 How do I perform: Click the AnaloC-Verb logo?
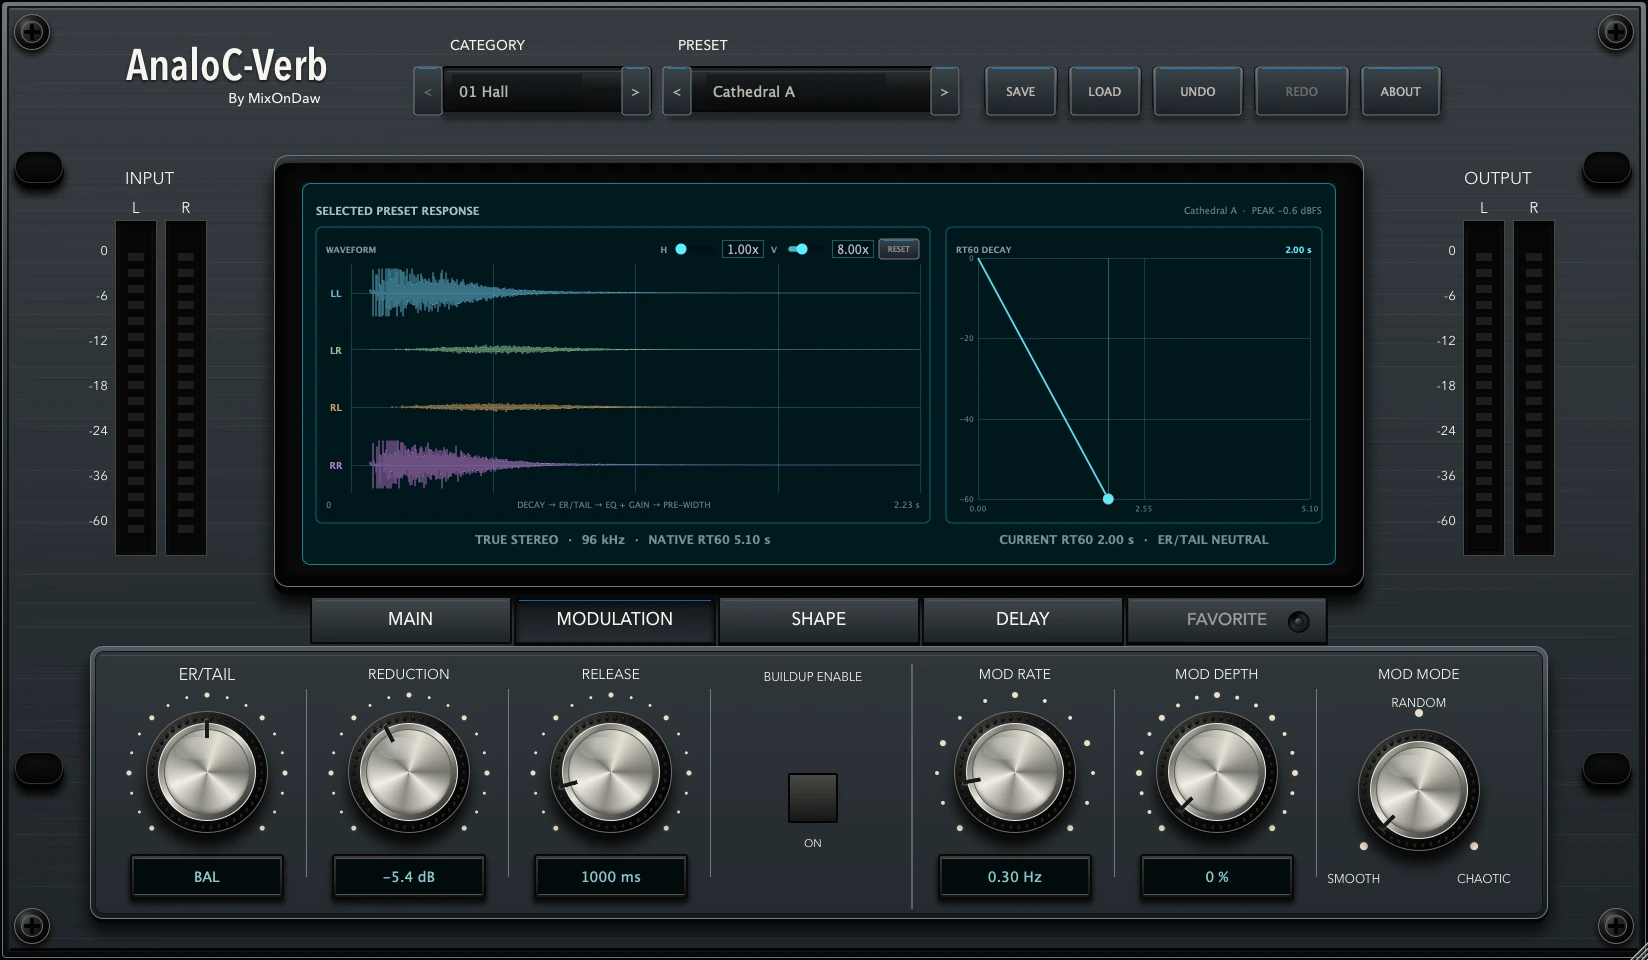pyautogui.click(x=226, y=66)
